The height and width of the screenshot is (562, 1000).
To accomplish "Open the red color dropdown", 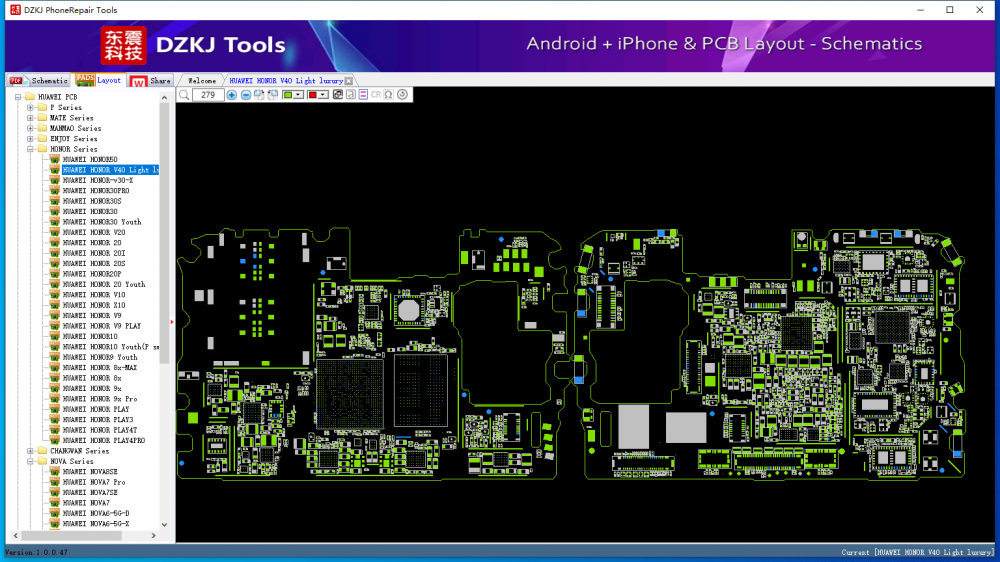I will click(x=324, y=95).
